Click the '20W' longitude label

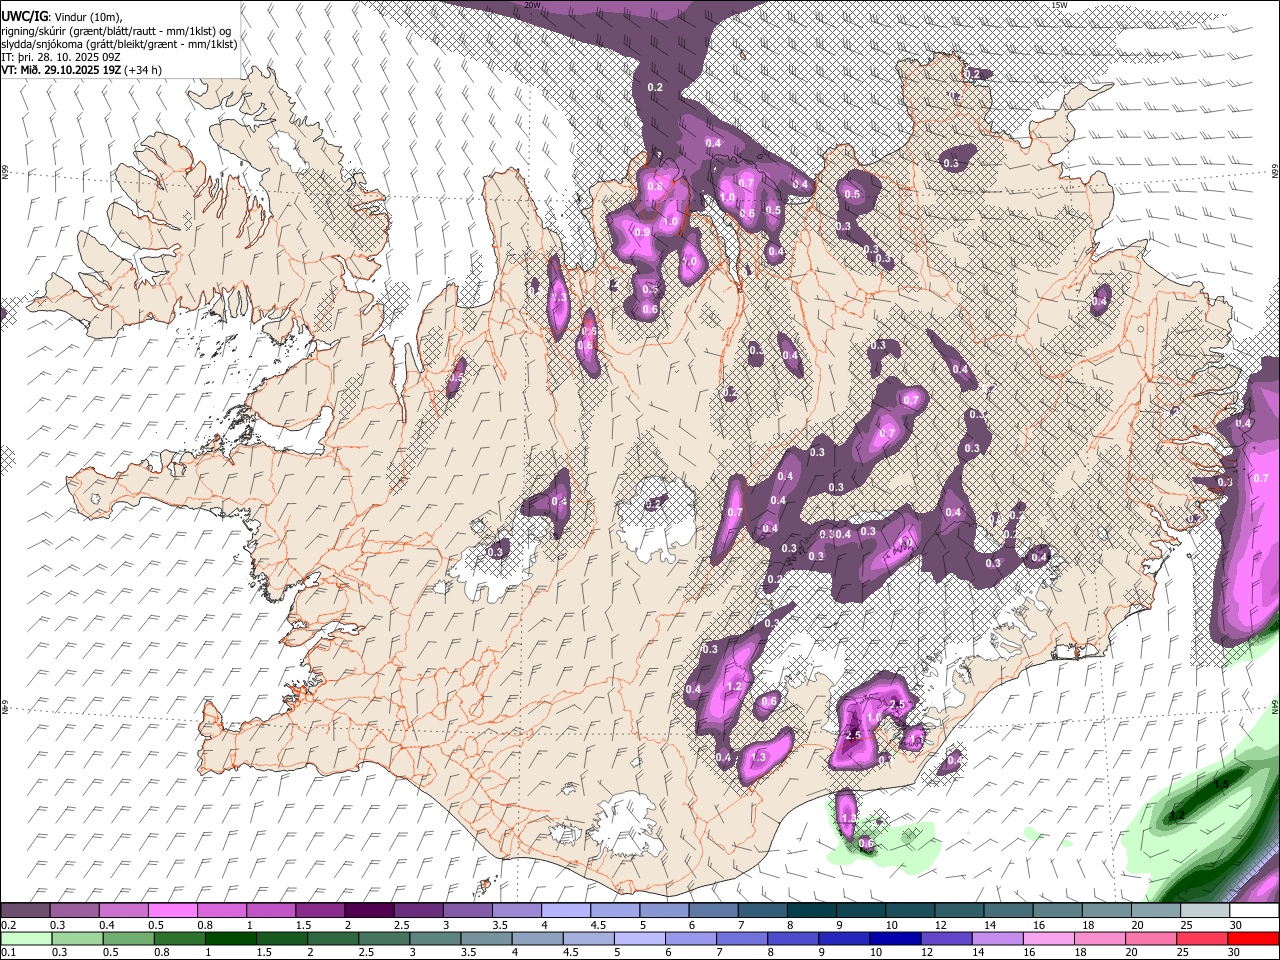tap(532, 5)
